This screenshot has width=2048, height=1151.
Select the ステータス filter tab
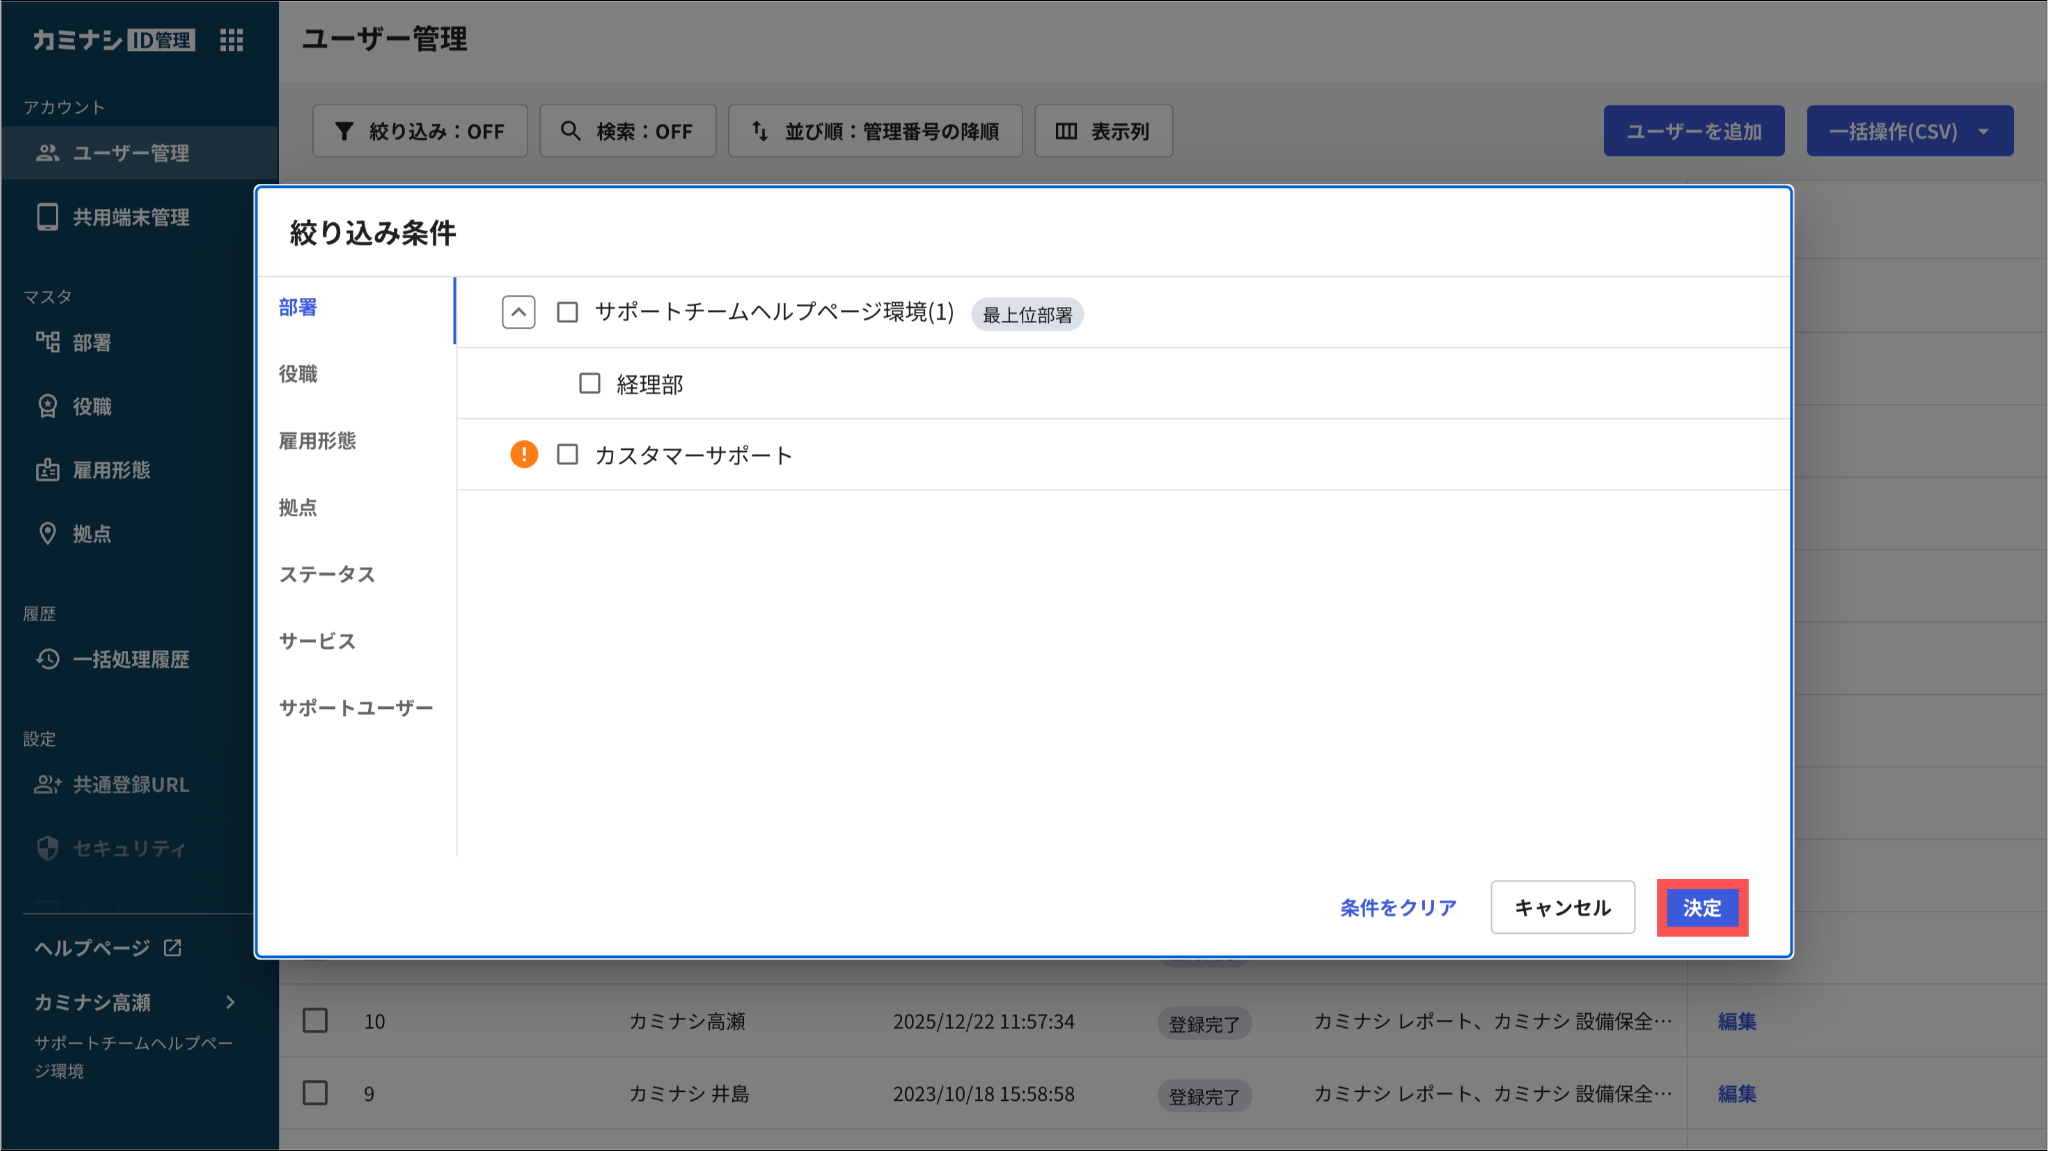pyautogui.click(x=327, y=574)
